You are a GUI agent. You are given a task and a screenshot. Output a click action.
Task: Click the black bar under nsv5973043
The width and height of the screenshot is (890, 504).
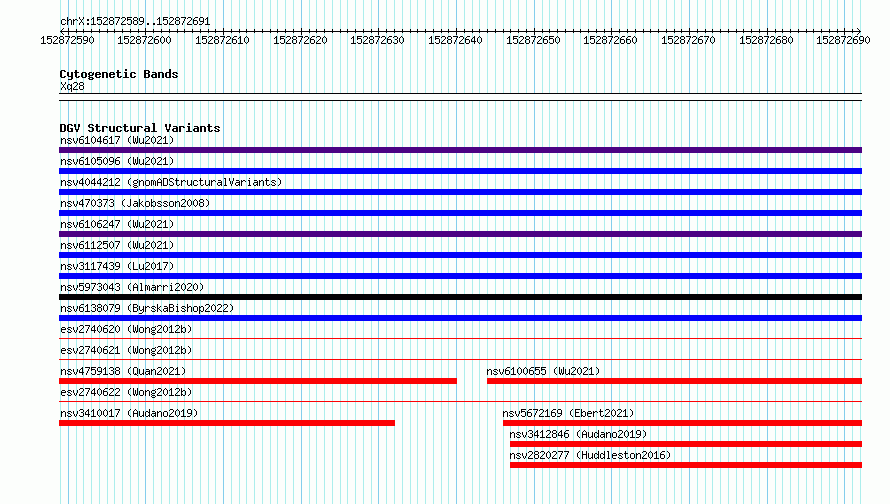[460, 297]
